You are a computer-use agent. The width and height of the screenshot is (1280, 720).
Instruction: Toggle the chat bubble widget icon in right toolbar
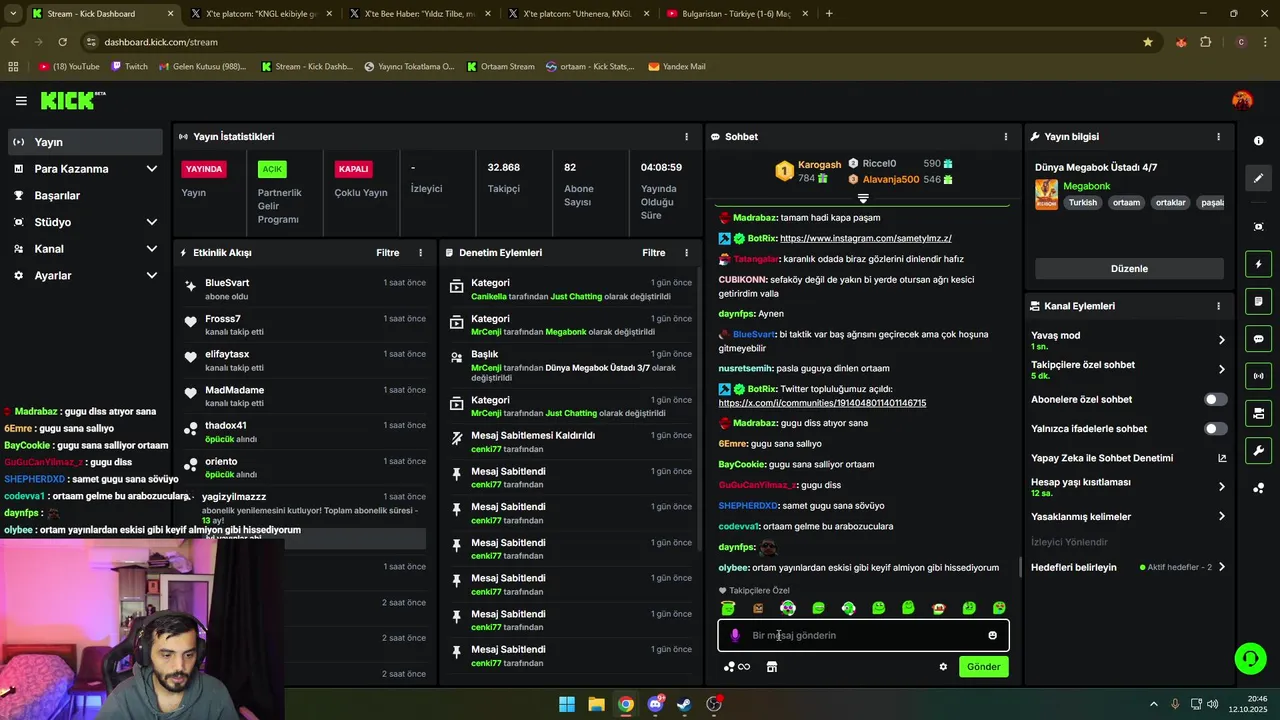(x=1258, y=339)
